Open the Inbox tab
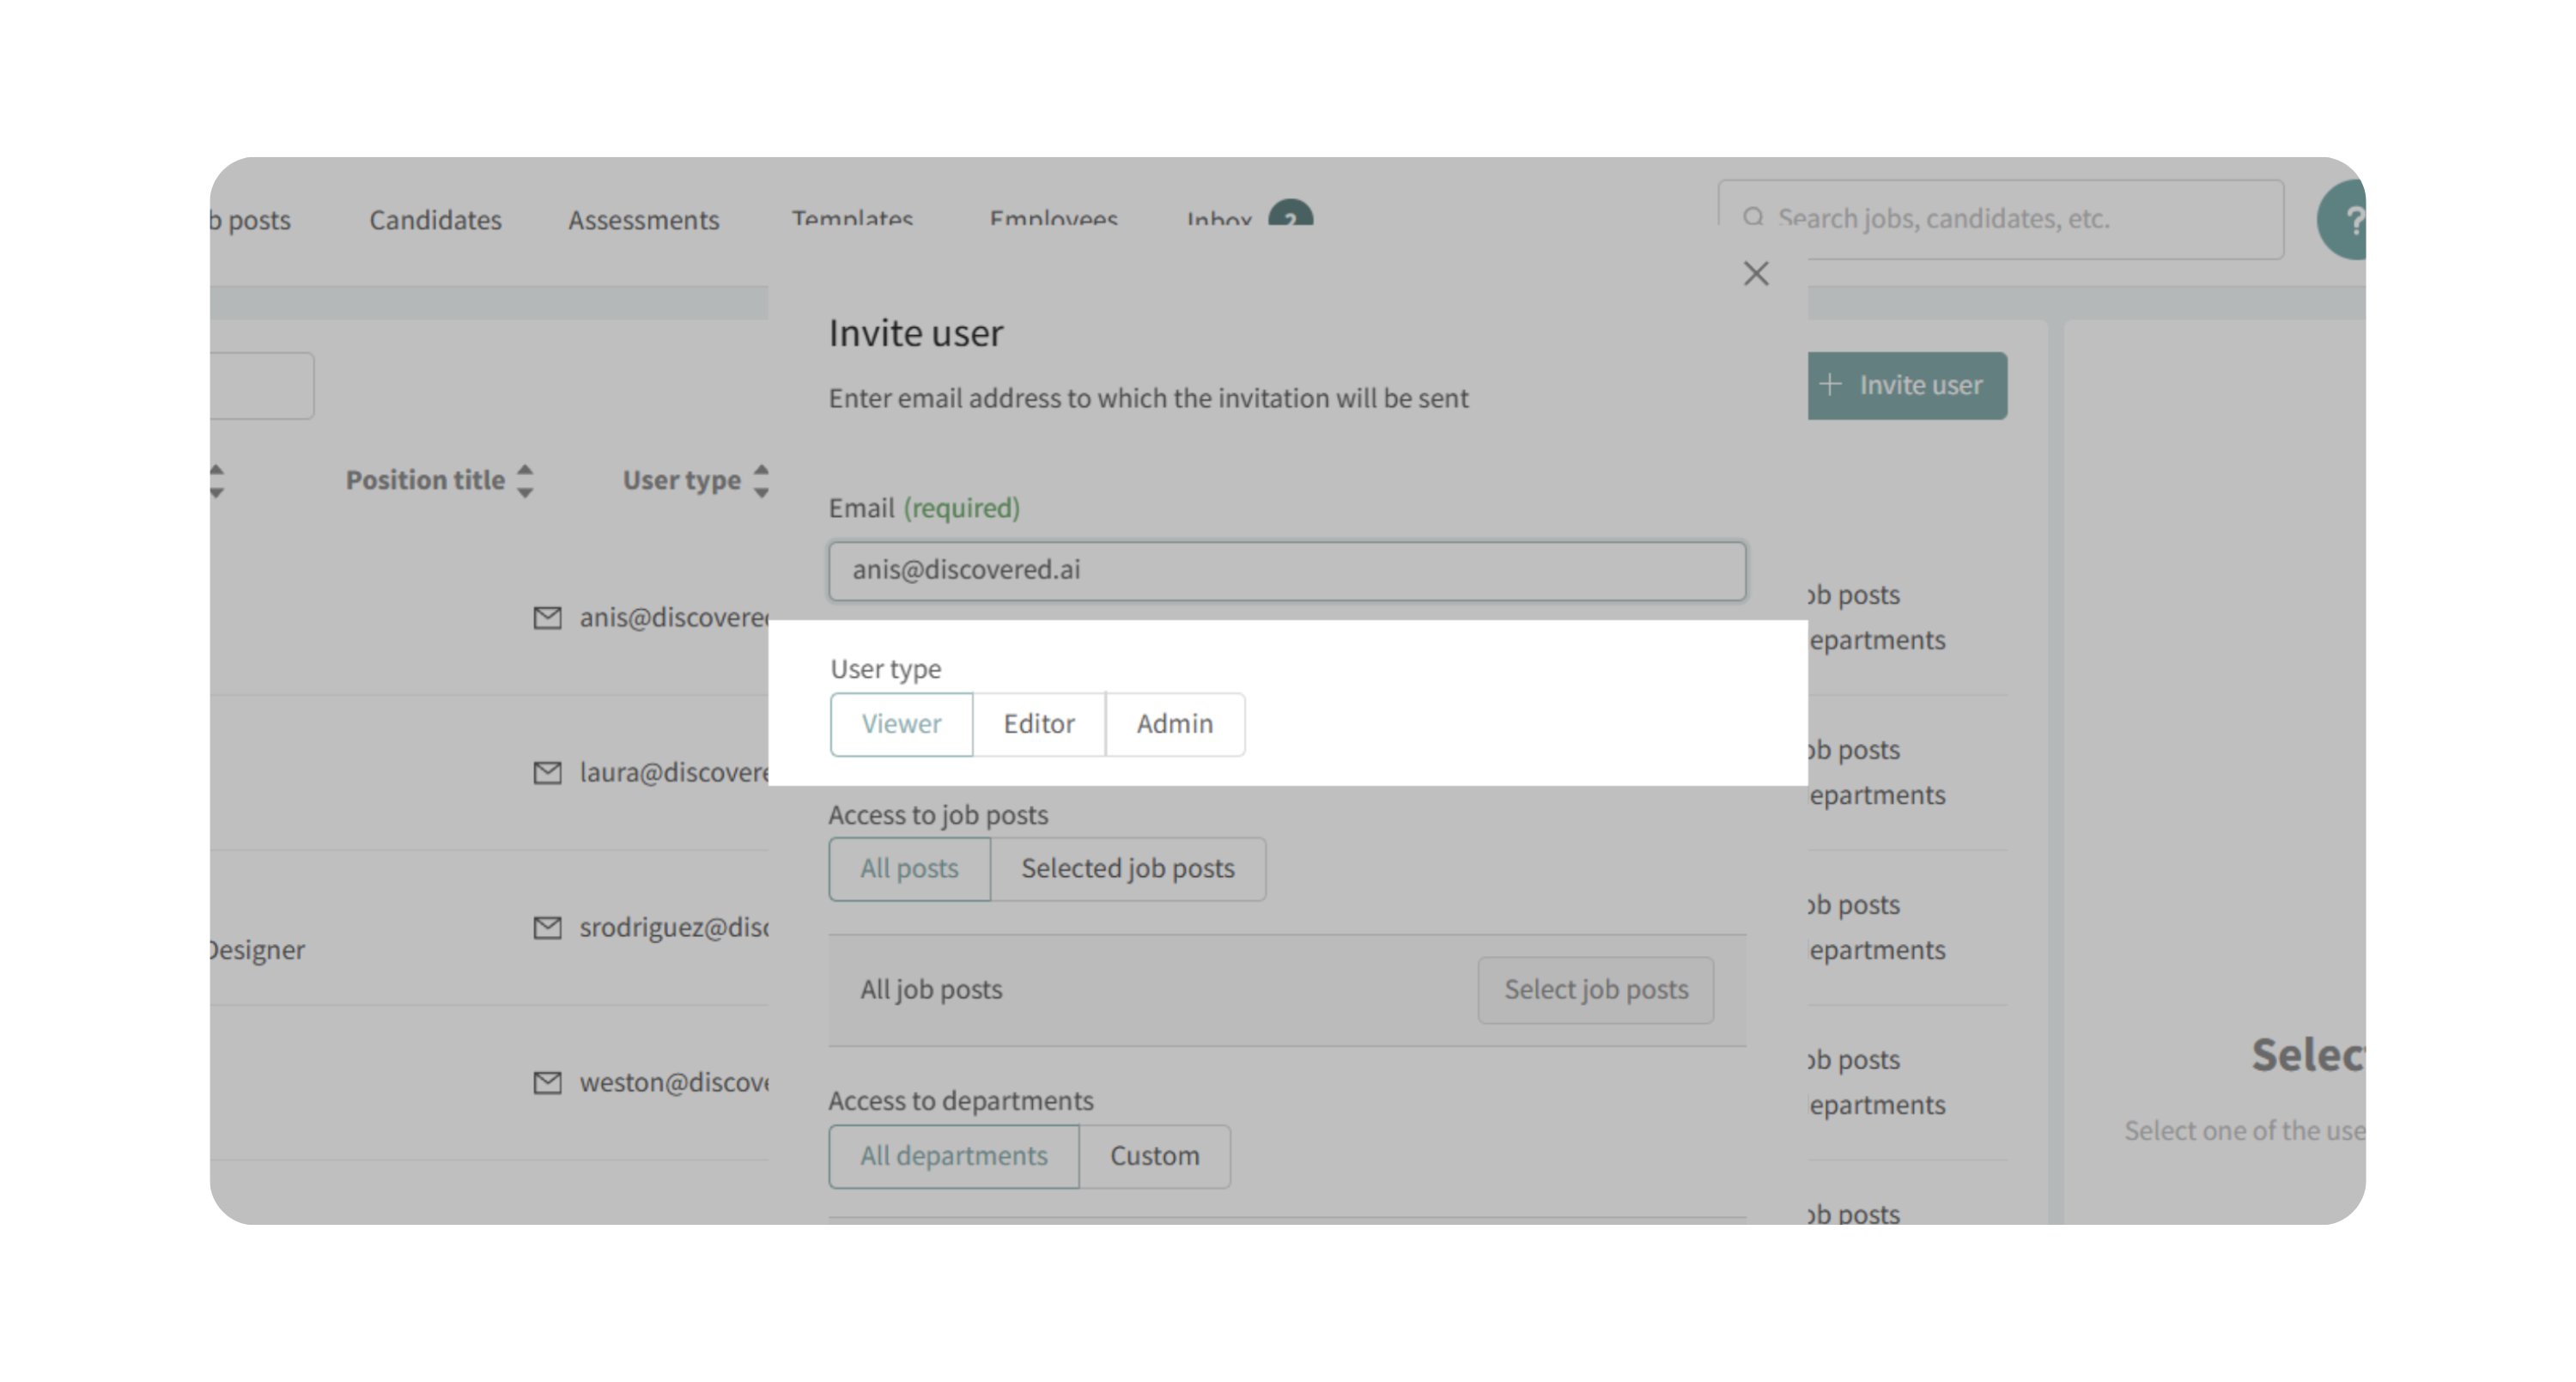Viewport: 2576px width, 1382px height. pos(1219,218)
